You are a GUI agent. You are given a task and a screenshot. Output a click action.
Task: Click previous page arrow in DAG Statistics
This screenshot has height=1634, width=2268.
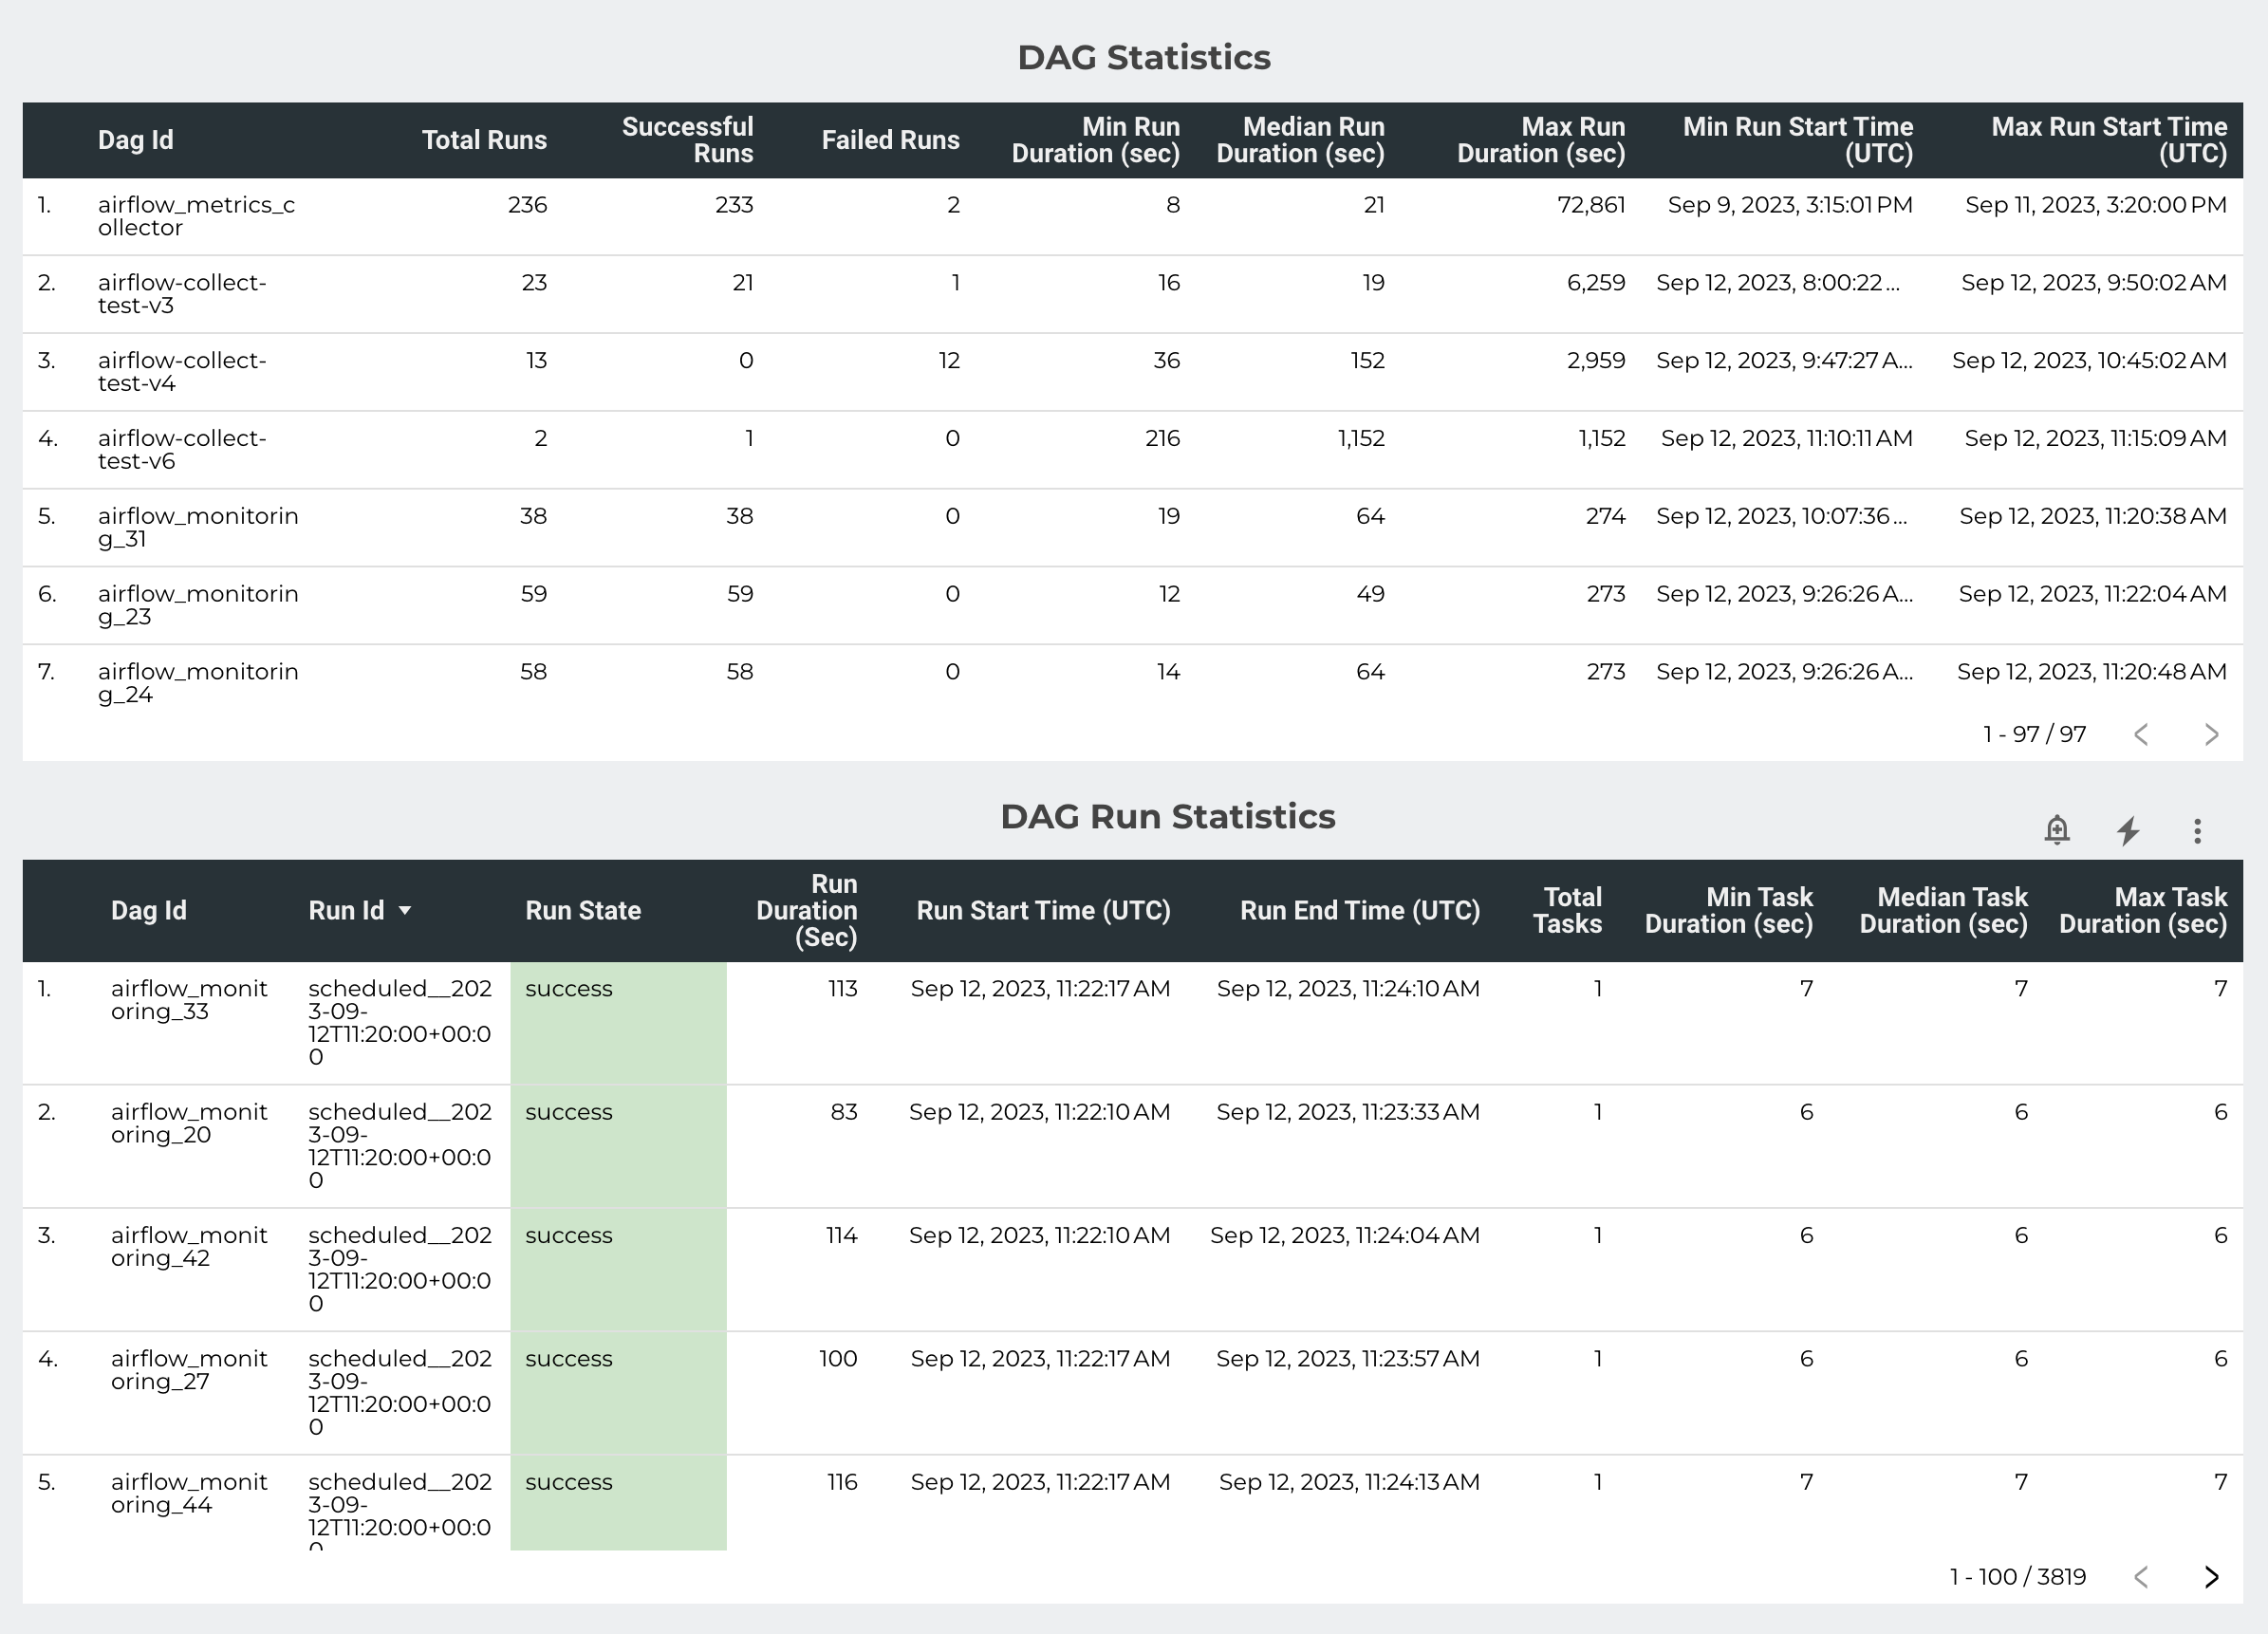pos(2141,734)
